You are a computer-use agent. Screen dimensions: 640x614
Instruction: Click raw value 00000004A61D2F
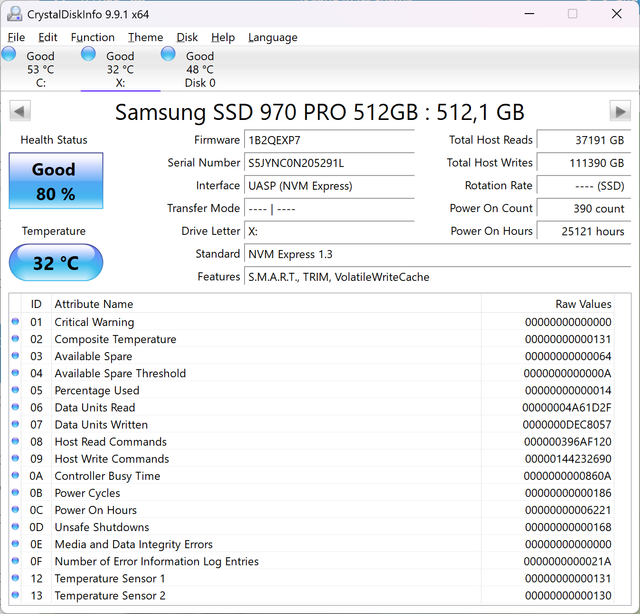click(567, 408)
